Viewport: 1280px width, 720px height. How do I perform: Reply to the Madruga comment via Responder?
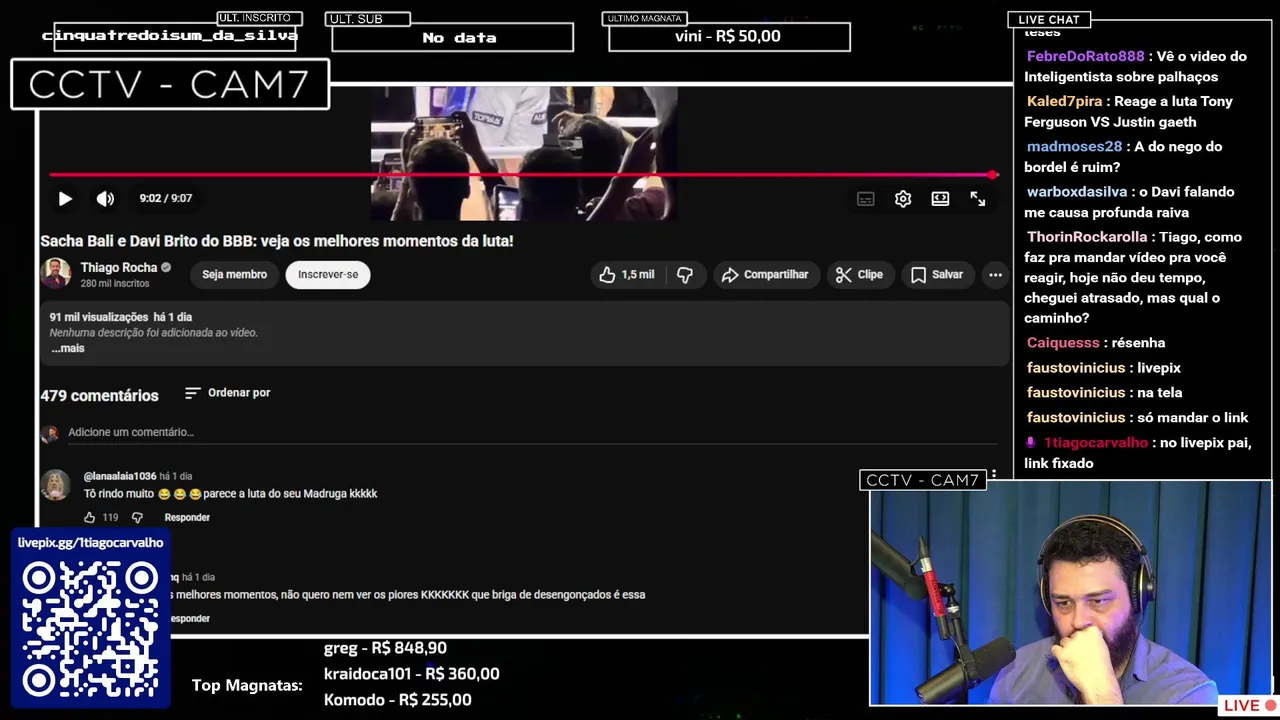(x=187, y=518)
